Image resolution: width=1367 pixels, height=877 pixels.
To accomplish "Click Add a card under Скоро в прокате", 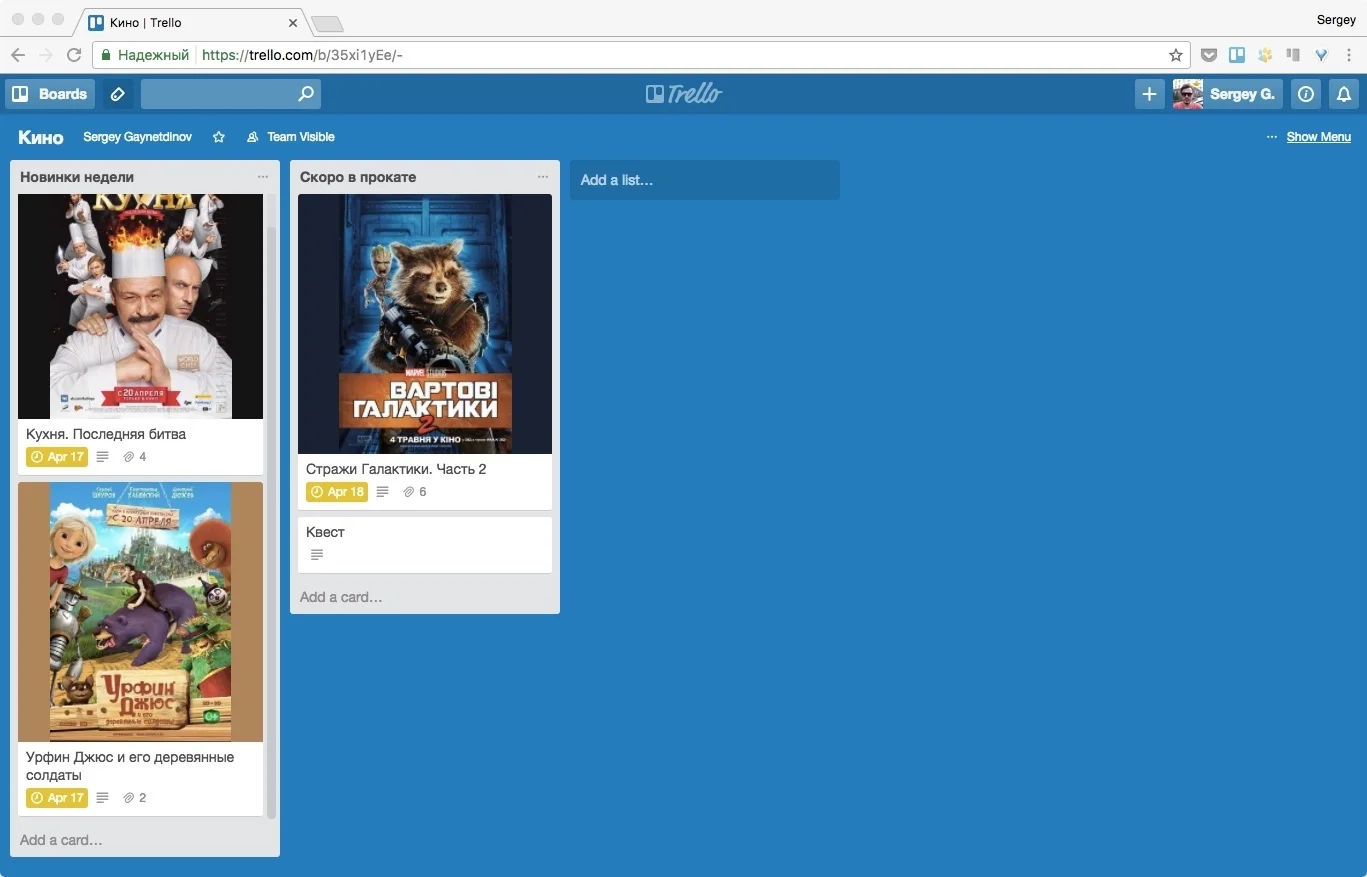I will coord(341,597).
